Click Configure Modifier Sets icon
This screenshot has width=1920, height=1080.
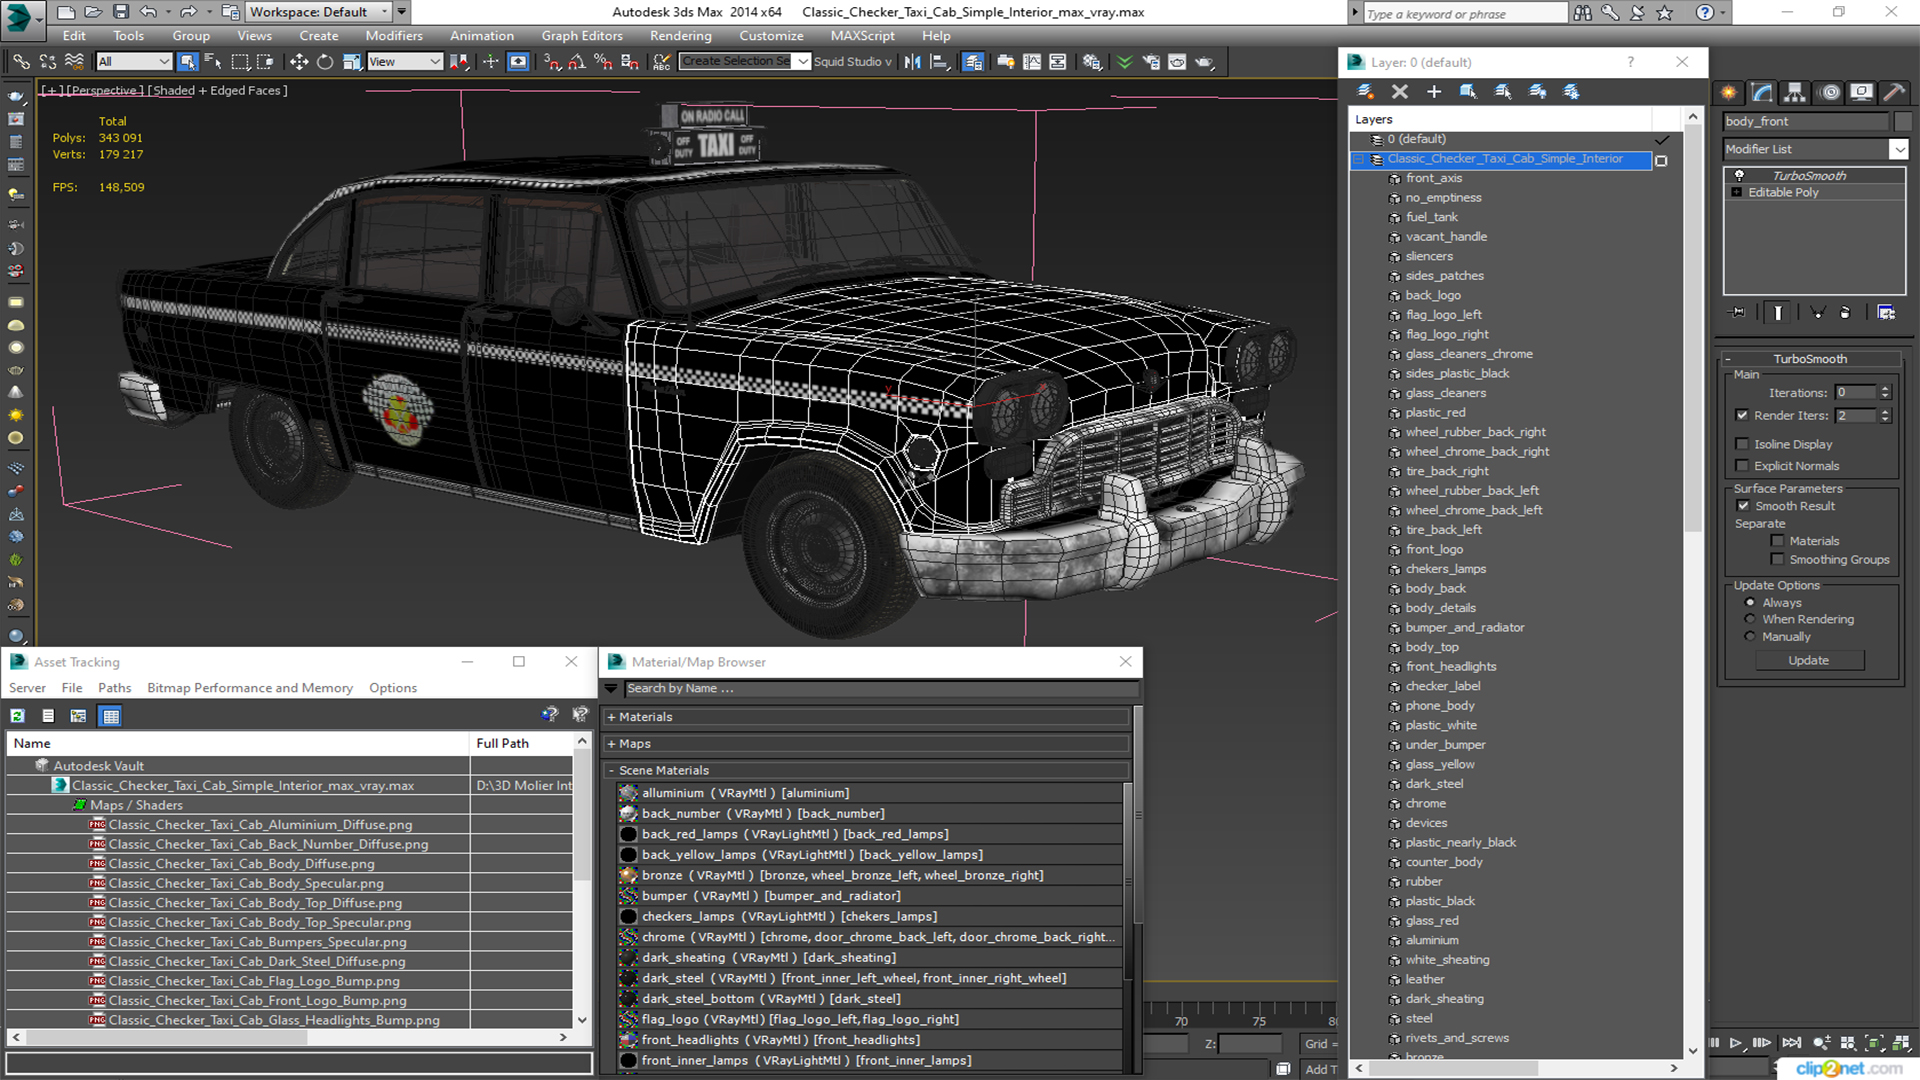[1886, 313]
